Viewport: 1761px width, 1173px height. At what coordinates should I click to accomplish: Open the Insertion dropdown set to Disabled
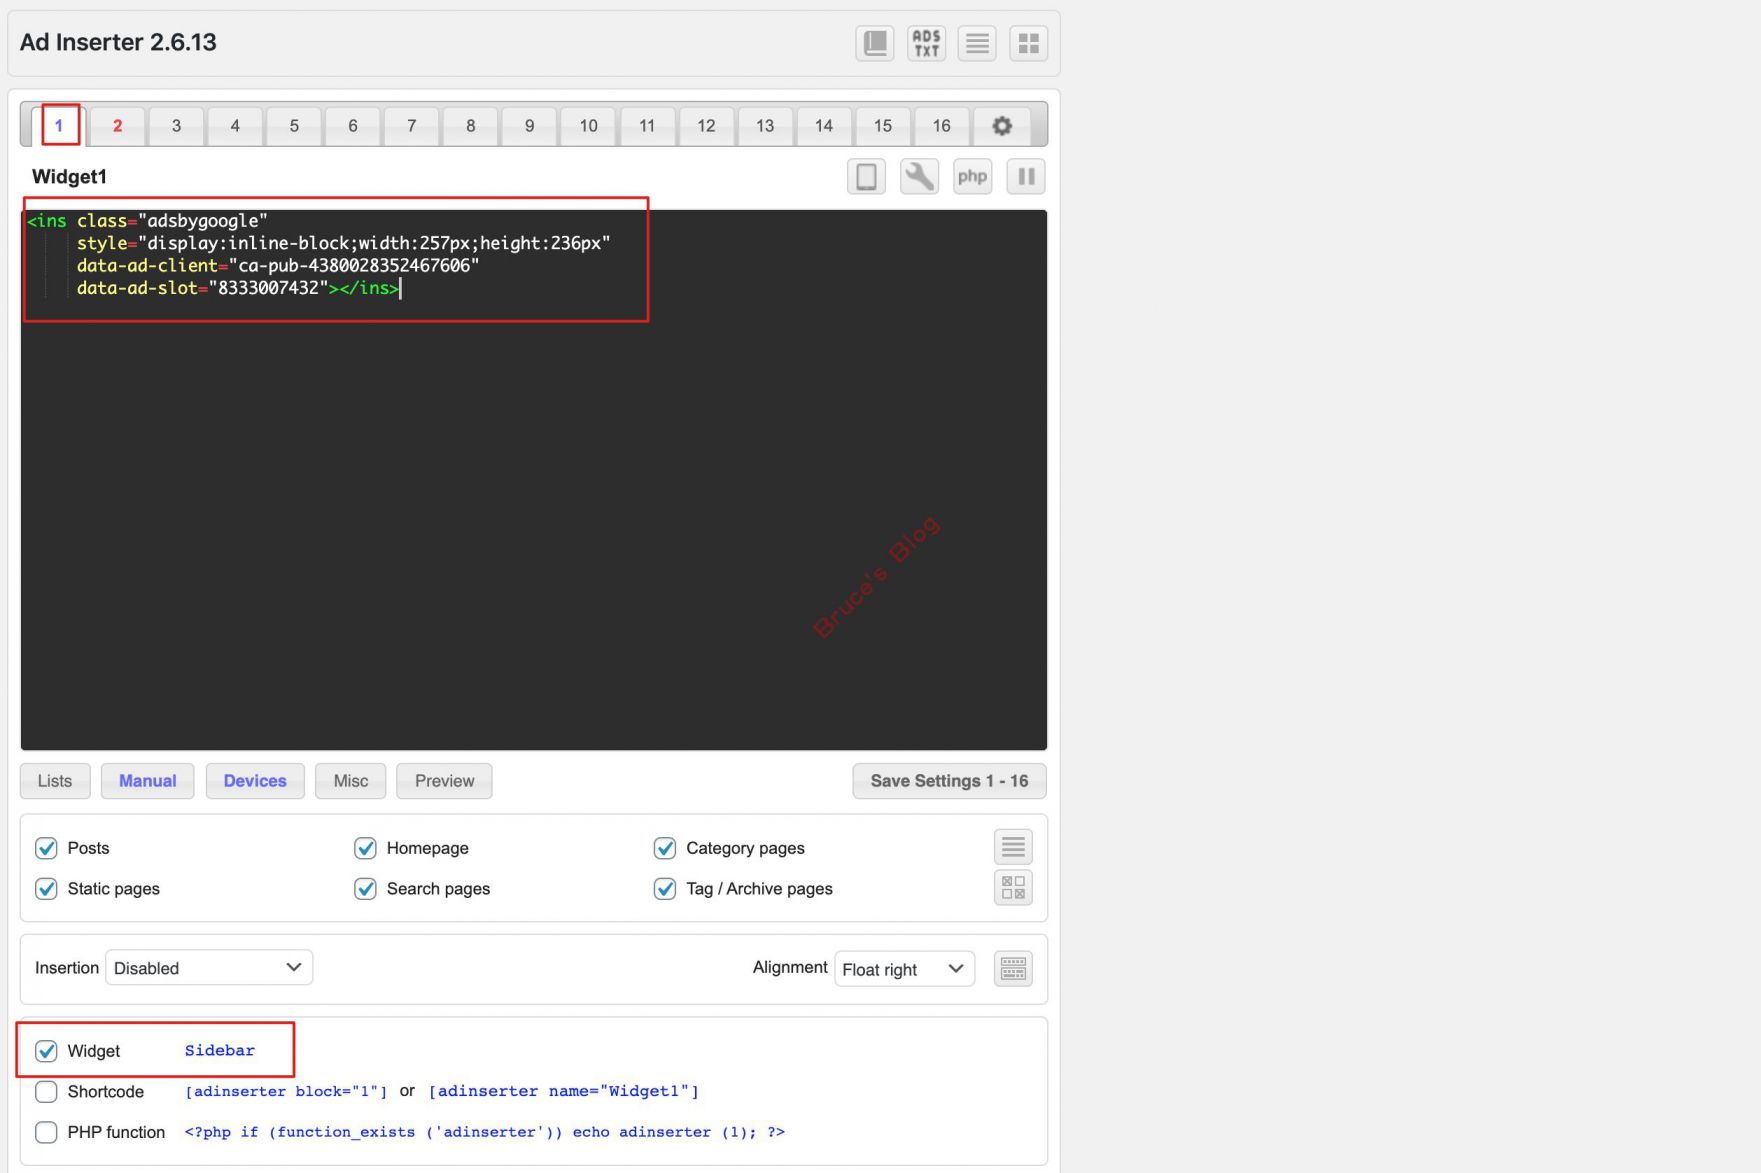click(x=209, y=968)
